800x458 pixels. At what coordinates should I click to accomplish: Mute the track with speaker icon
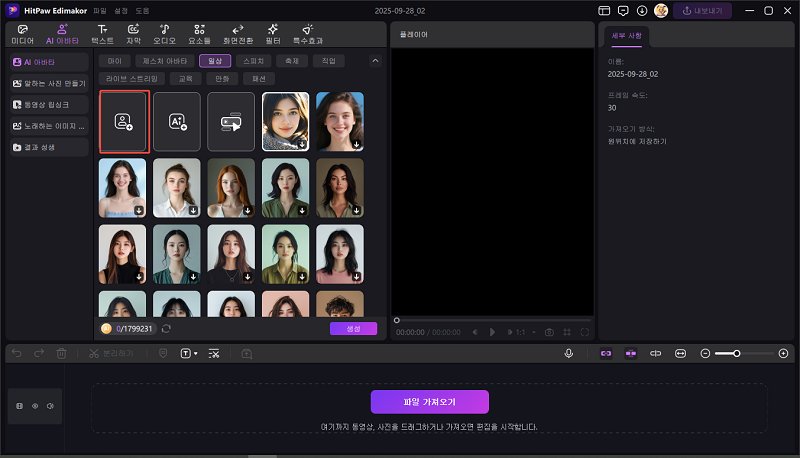pyautogui.click(x=50, y=406)
